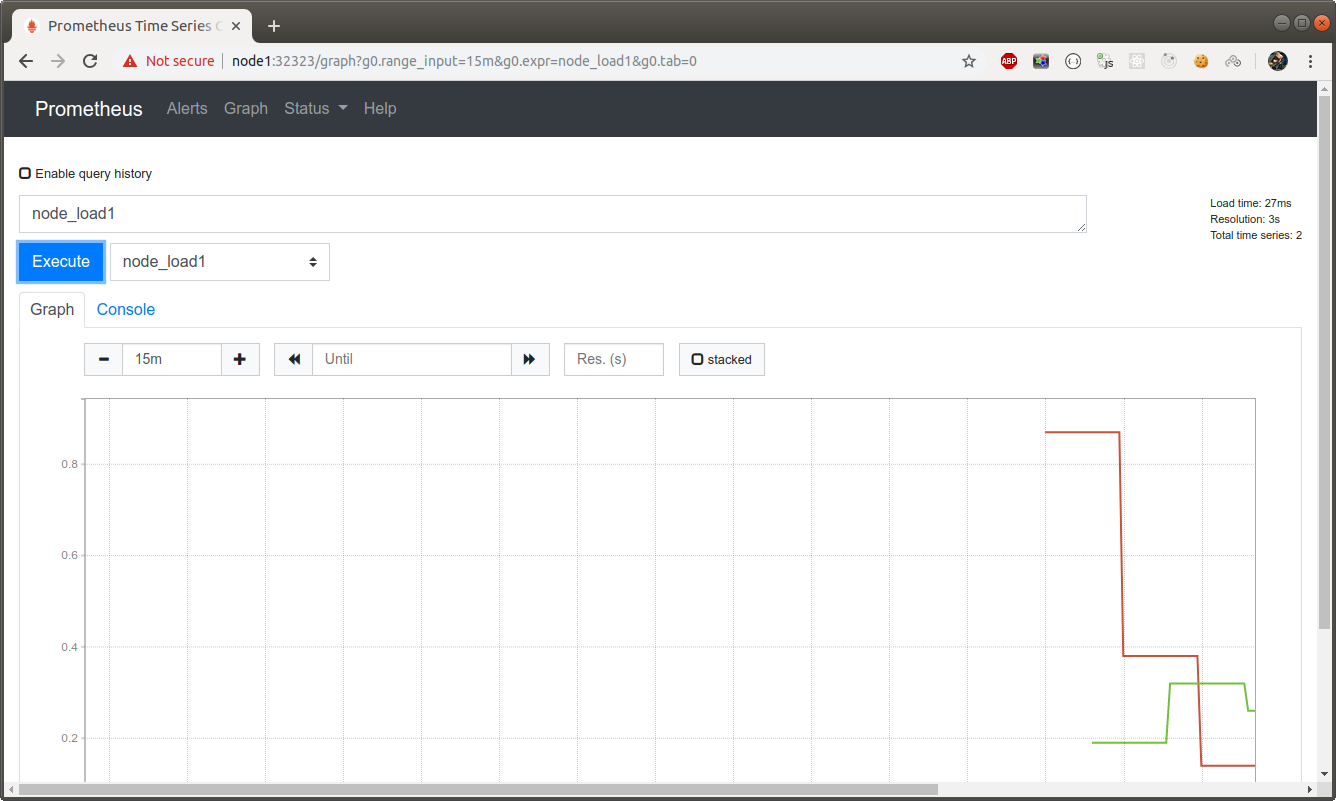Click the browser back arrow
1336x801 pixels.
click(27, 61)
